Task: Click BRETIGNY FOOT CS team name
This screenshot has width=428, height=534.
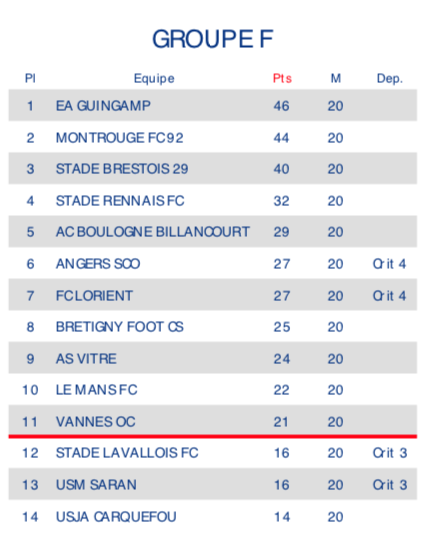Action: pos(120,327)
